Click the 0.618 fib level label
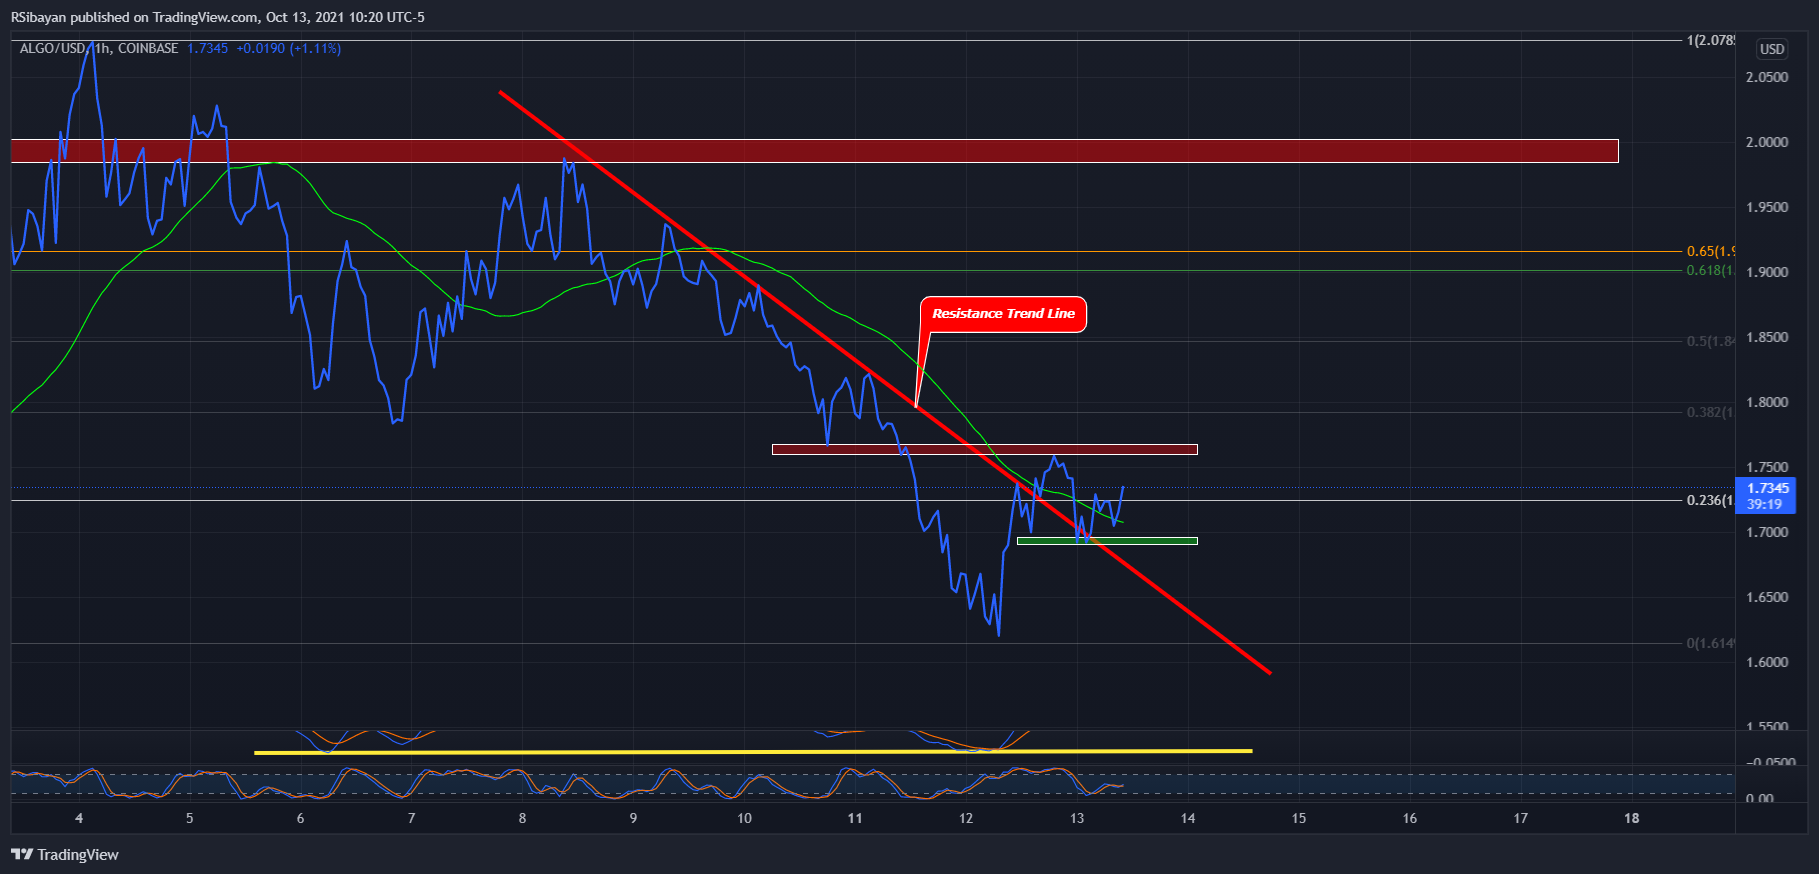 (1710, 270)
